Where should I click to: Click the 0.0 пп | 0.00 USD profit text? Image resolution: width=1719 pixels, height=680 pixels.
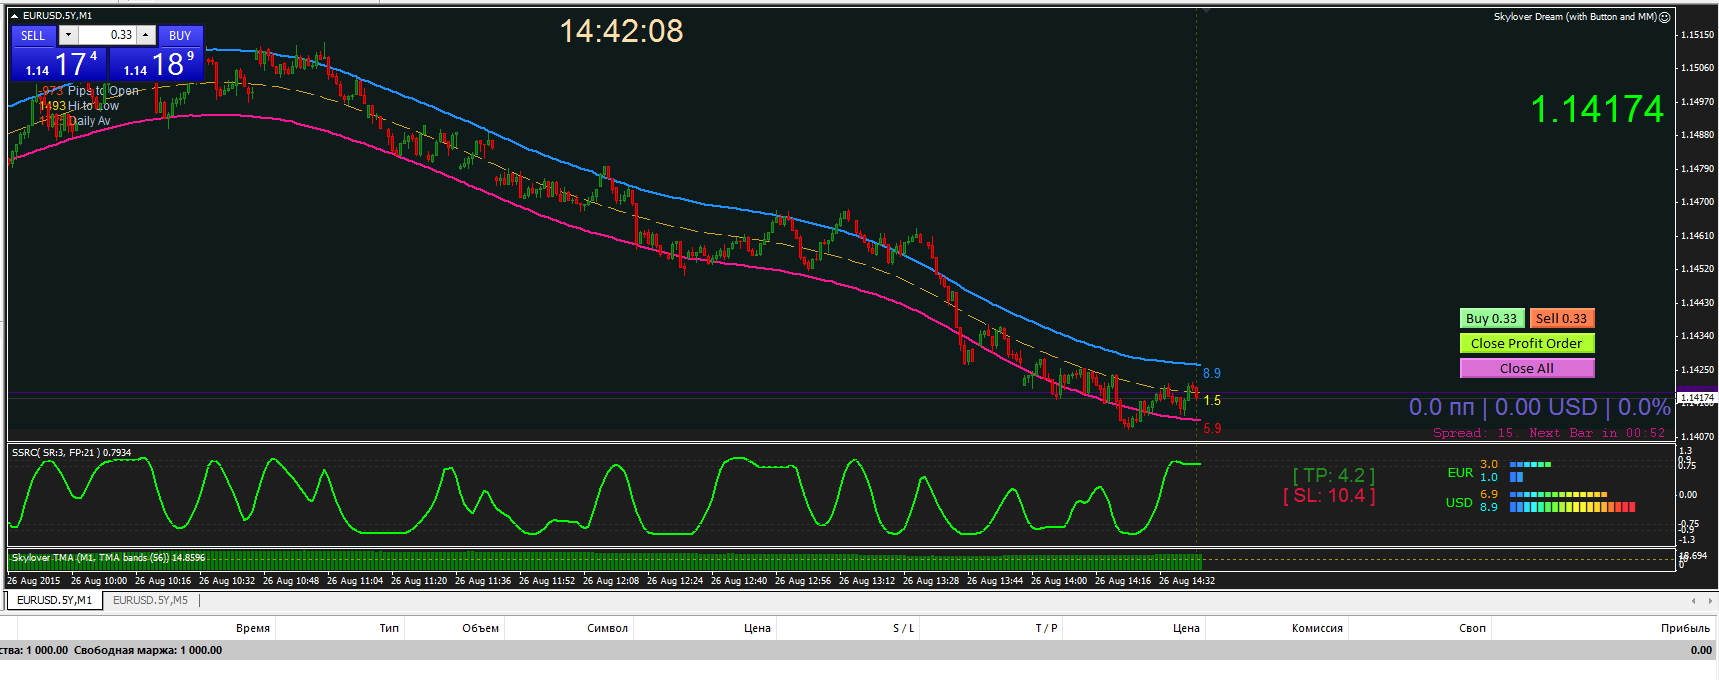1539,407
